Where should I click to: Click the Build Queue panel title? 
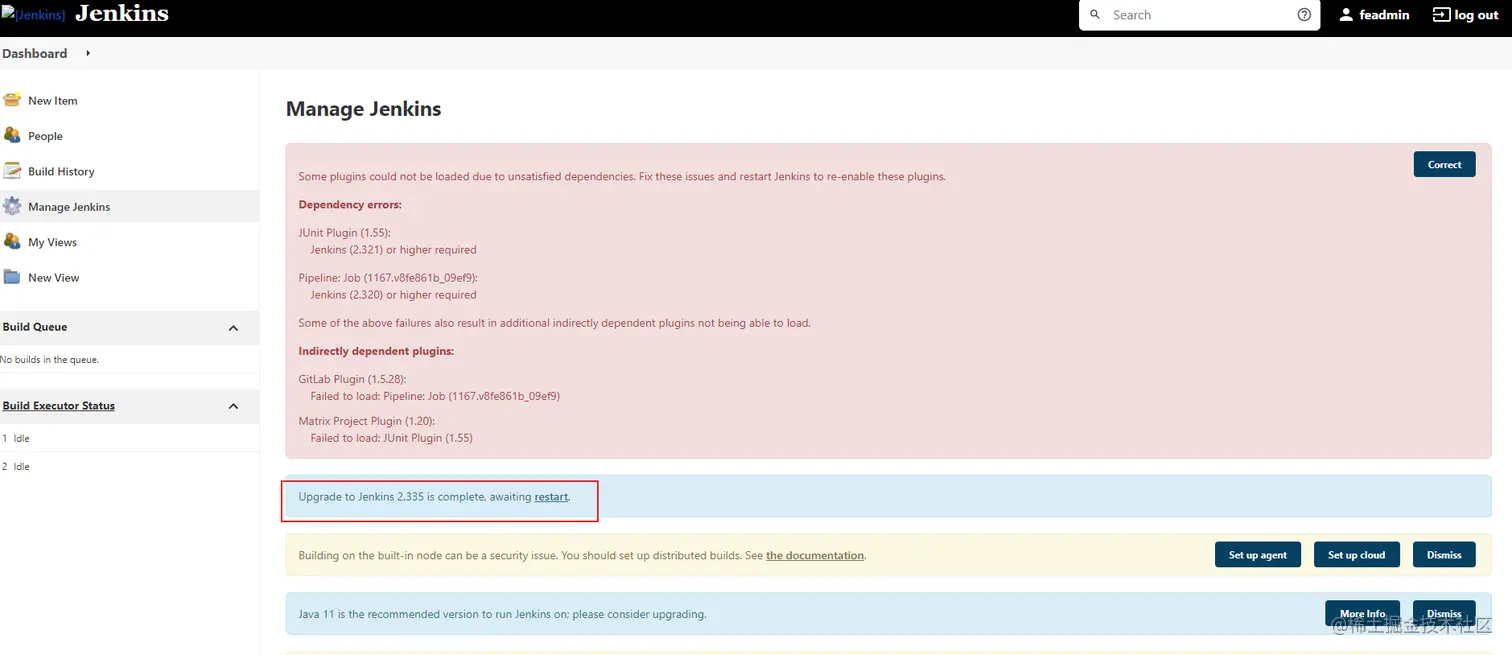tap(35, 327)
